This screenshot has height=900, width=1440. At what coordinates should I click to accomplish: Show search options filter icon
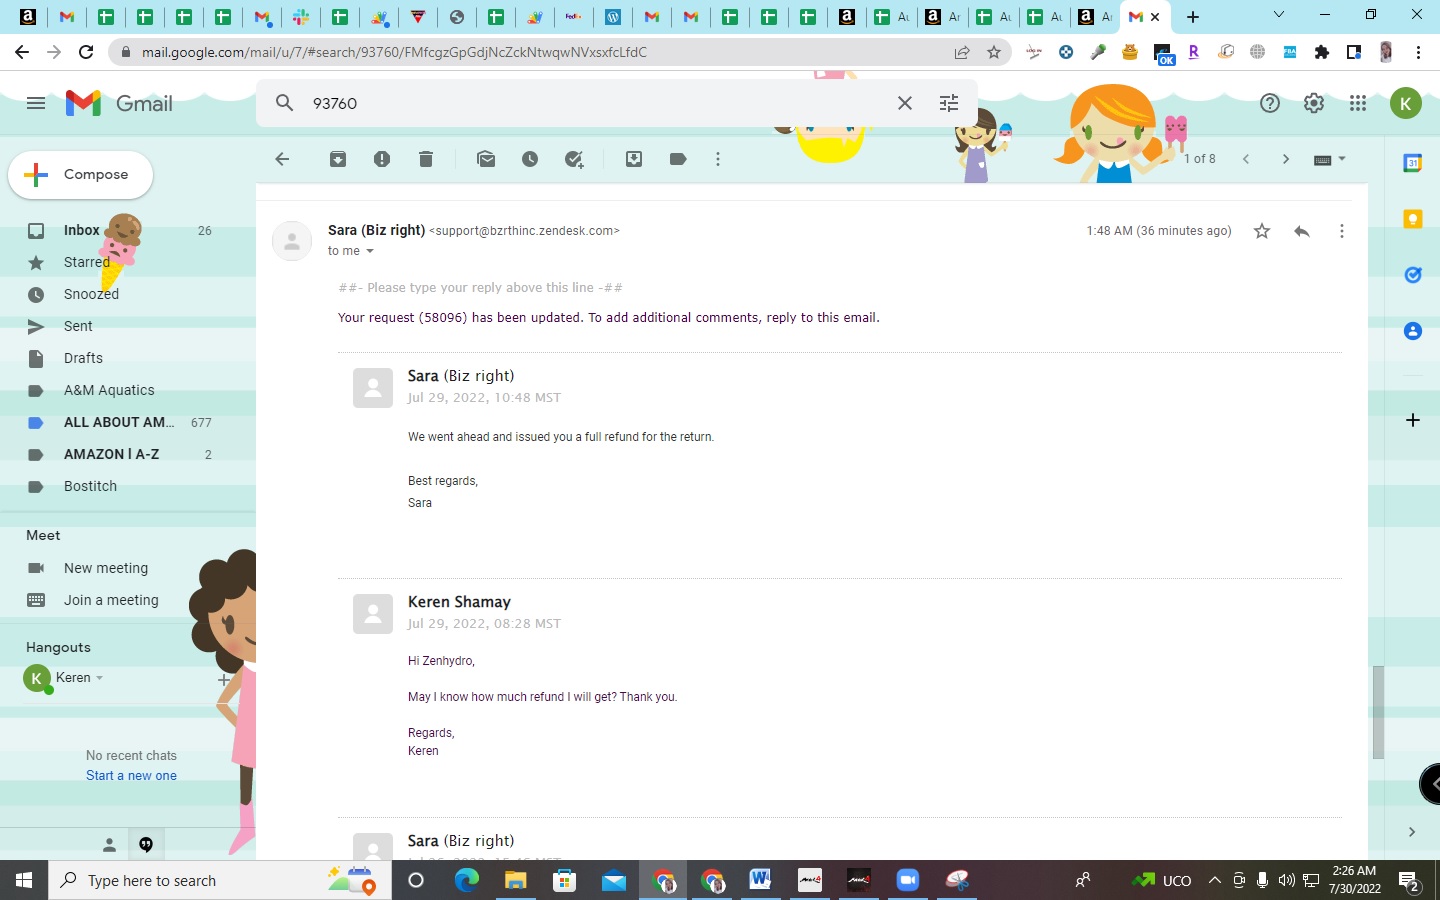coord(949,103)
